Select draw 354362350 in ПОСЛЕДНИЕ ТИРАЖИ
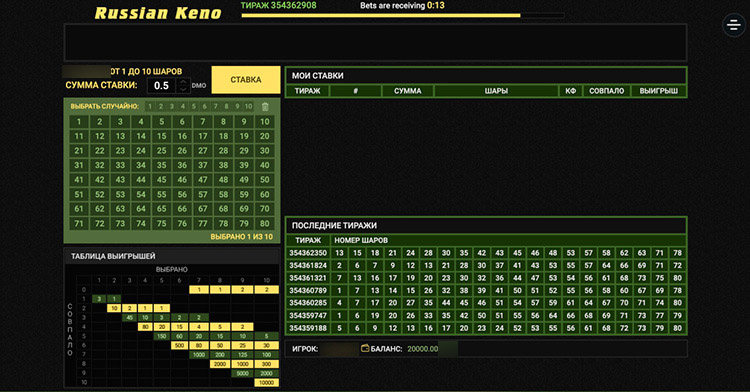The height and width of the screenshot is (392, 750). point(308,253)
